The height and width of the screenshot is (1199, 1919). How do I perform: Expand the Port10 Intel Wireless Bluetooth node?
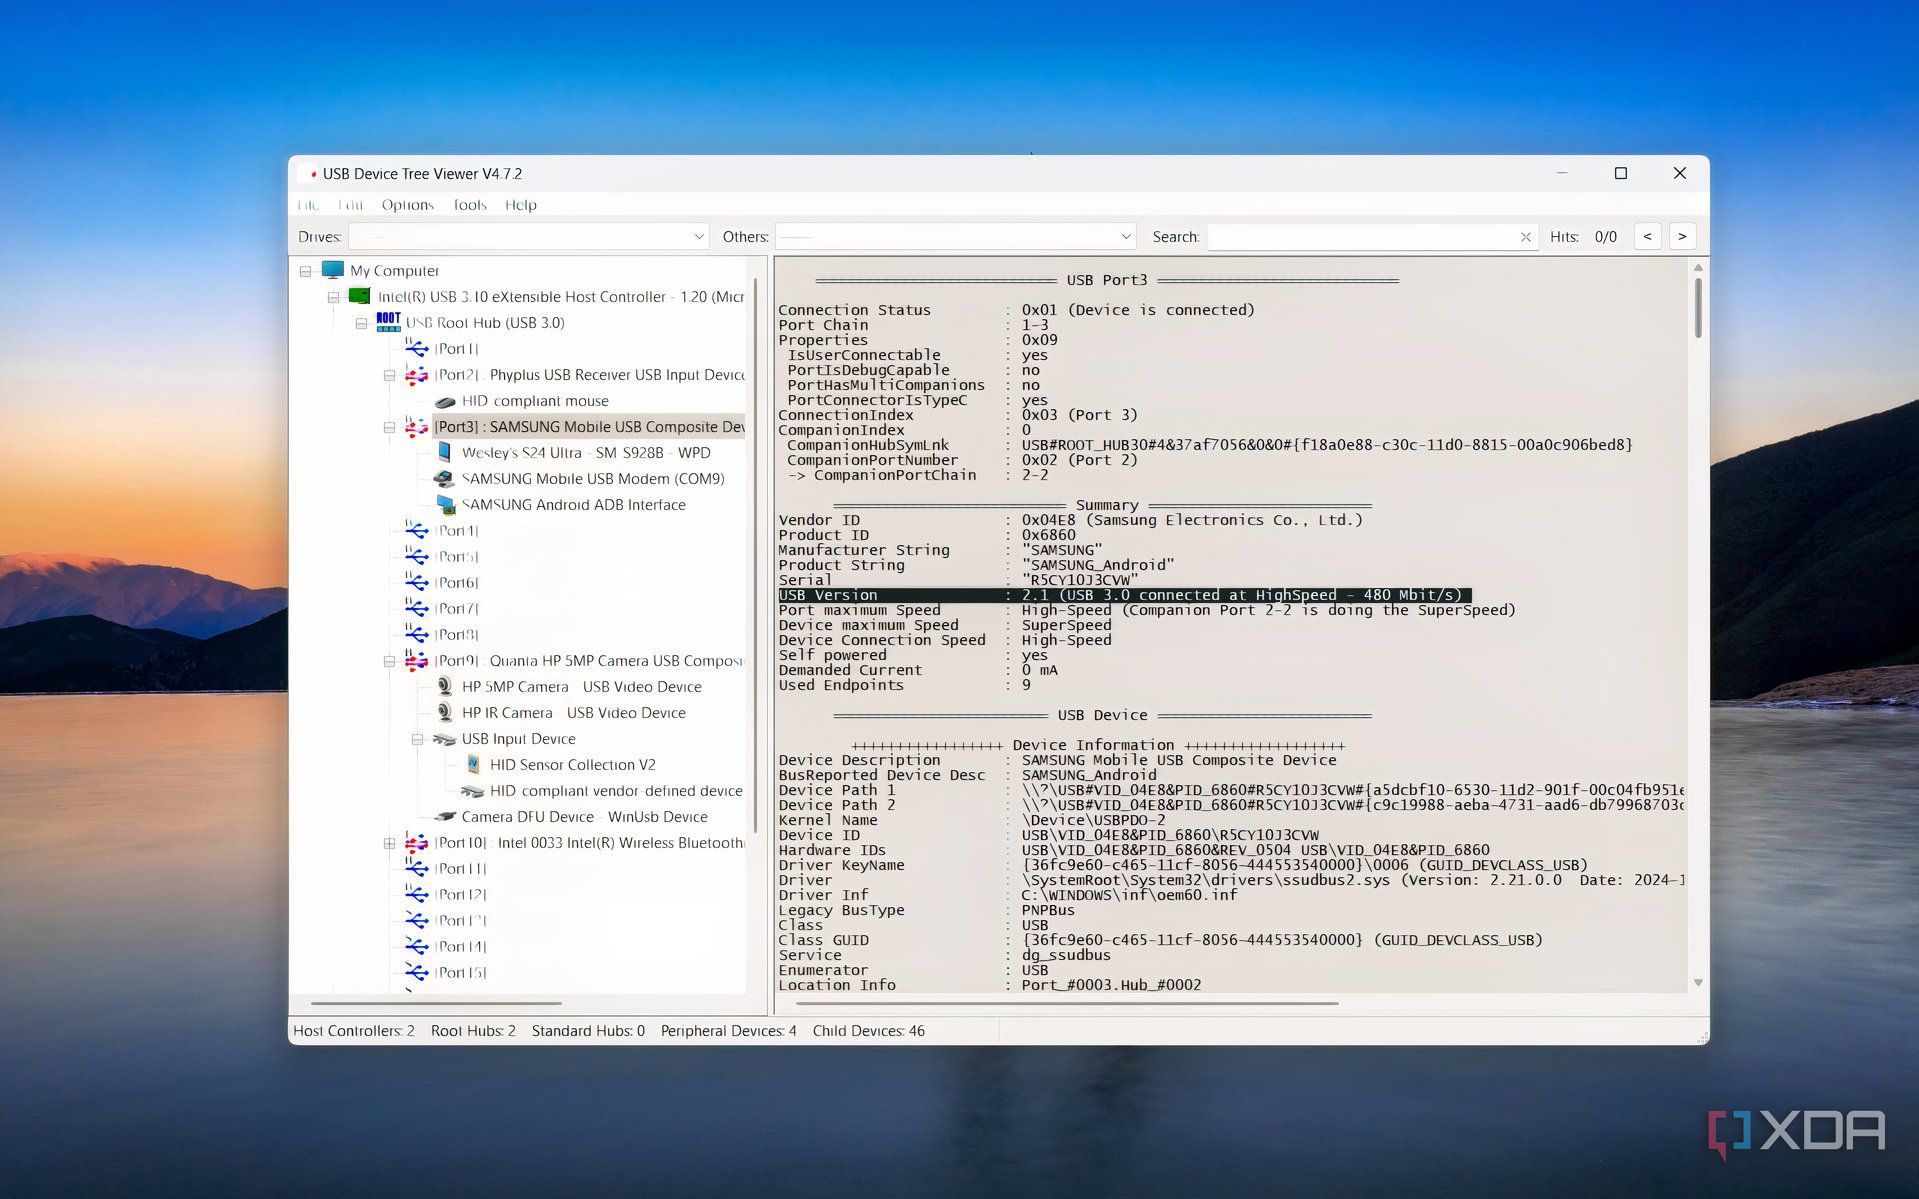tap(389, 843)
